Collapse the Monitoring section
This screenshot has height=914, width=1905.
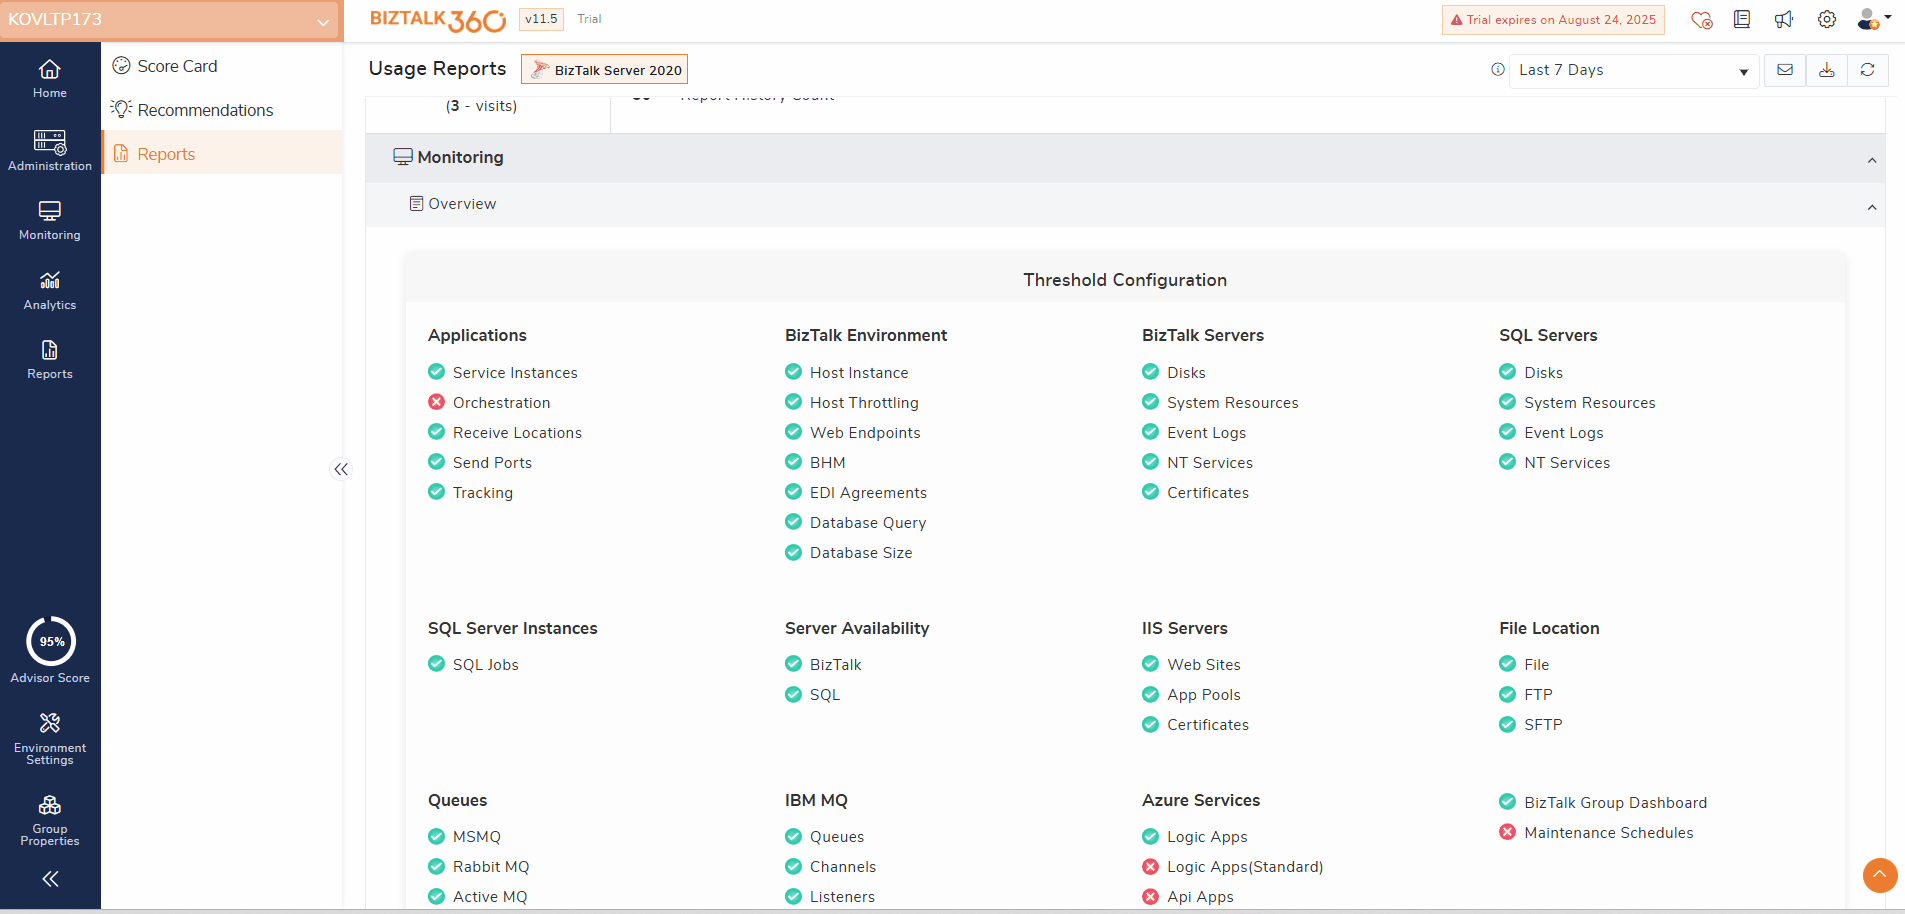click(1871, 158)
